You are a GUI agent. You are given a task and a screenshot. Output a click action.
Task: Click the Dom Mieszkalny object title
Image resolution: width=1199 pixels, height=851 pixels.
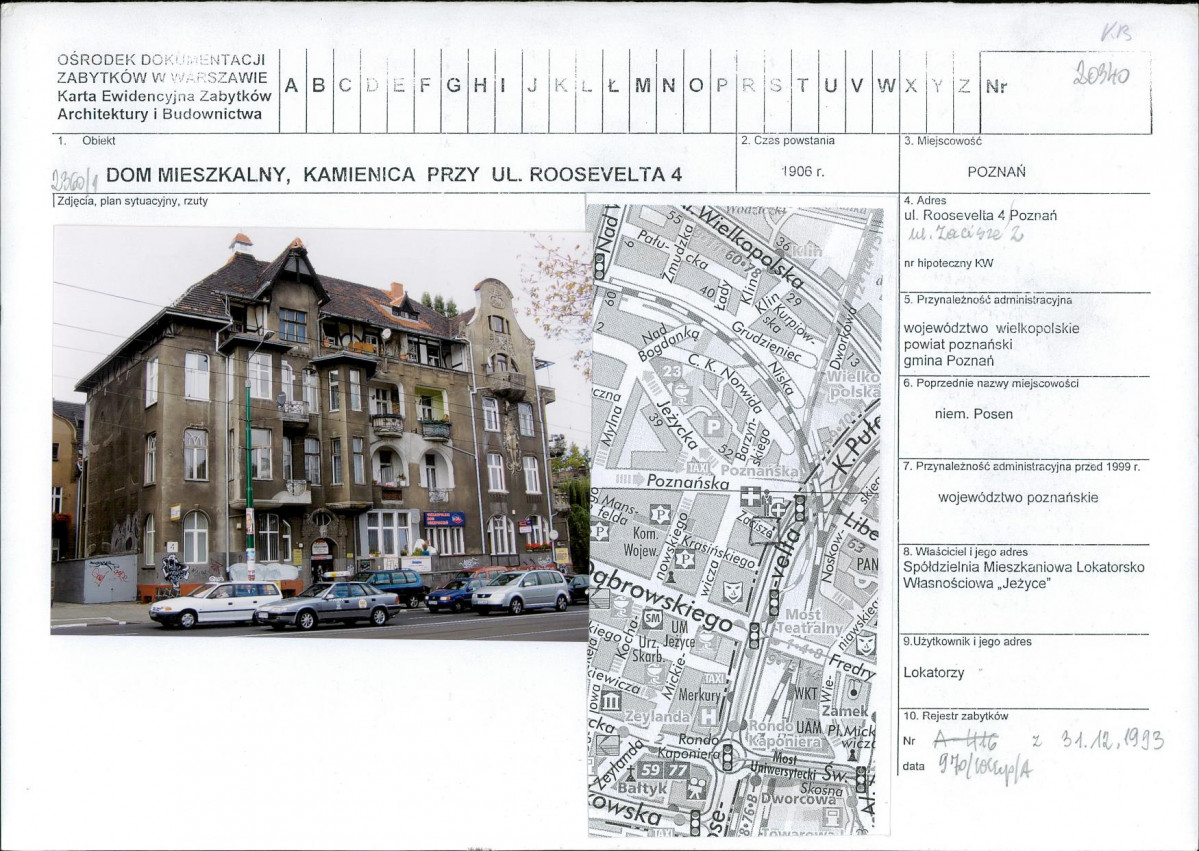click(393, 174)
